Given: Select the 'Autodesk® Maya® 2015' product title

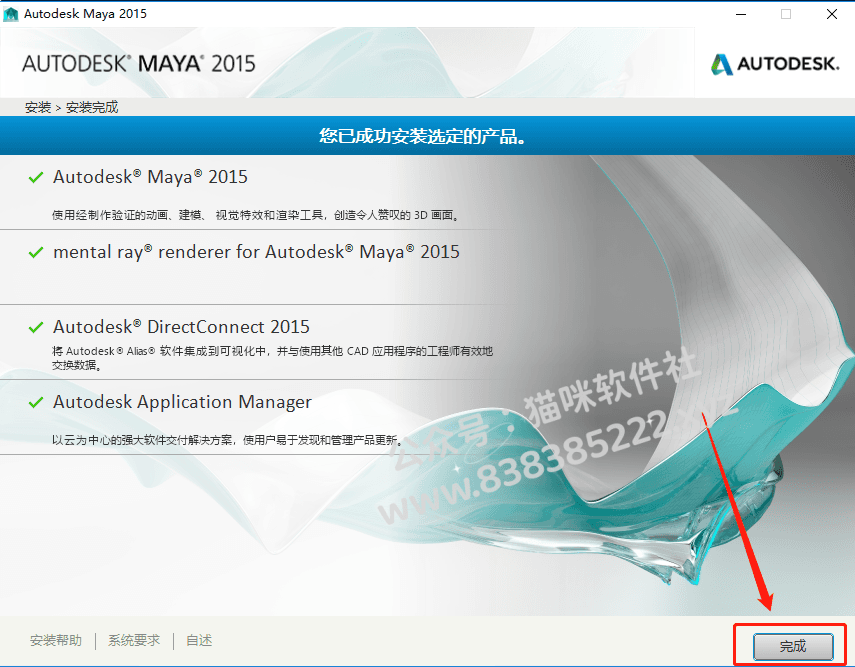Looking at the screenshot, I should (x=150, y=177).
